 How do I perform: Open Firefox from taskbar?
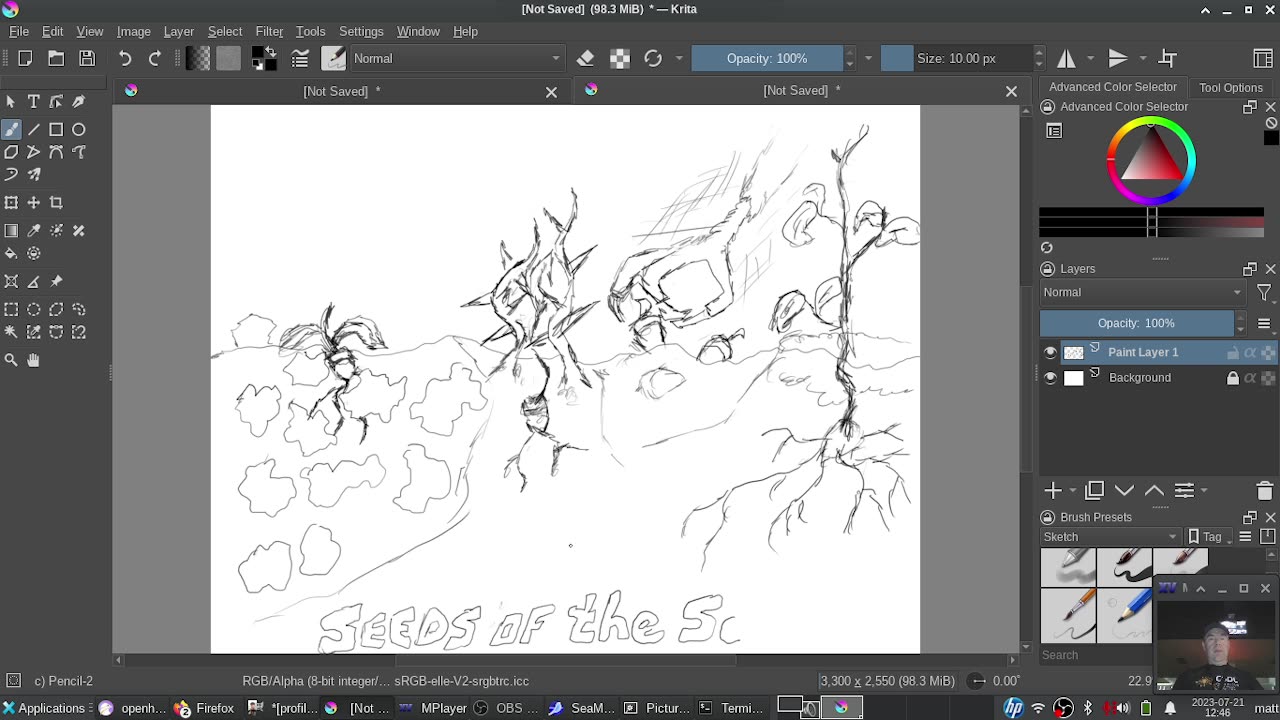pos(204,708)
